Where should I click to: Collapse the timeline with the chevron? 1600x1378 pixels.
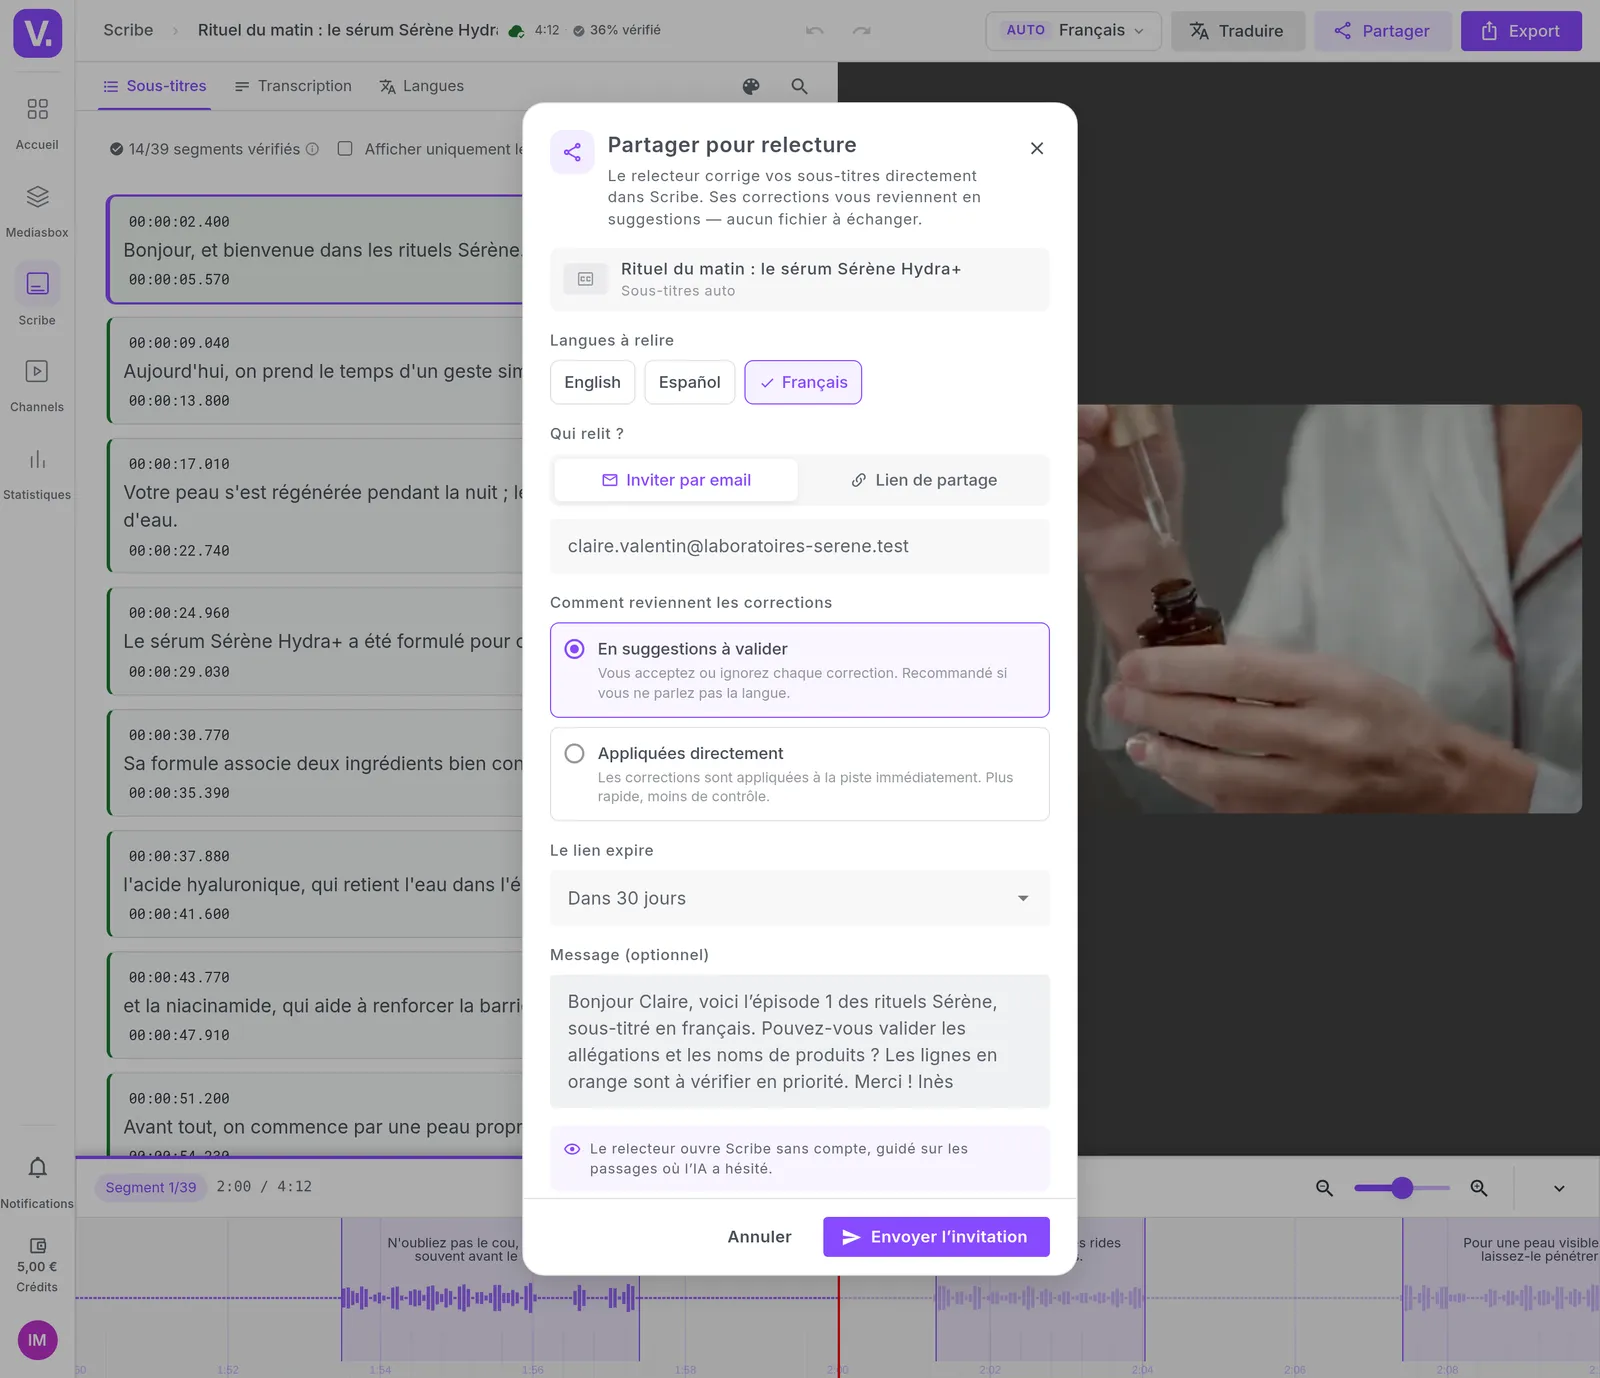tap(1559, 1188)
